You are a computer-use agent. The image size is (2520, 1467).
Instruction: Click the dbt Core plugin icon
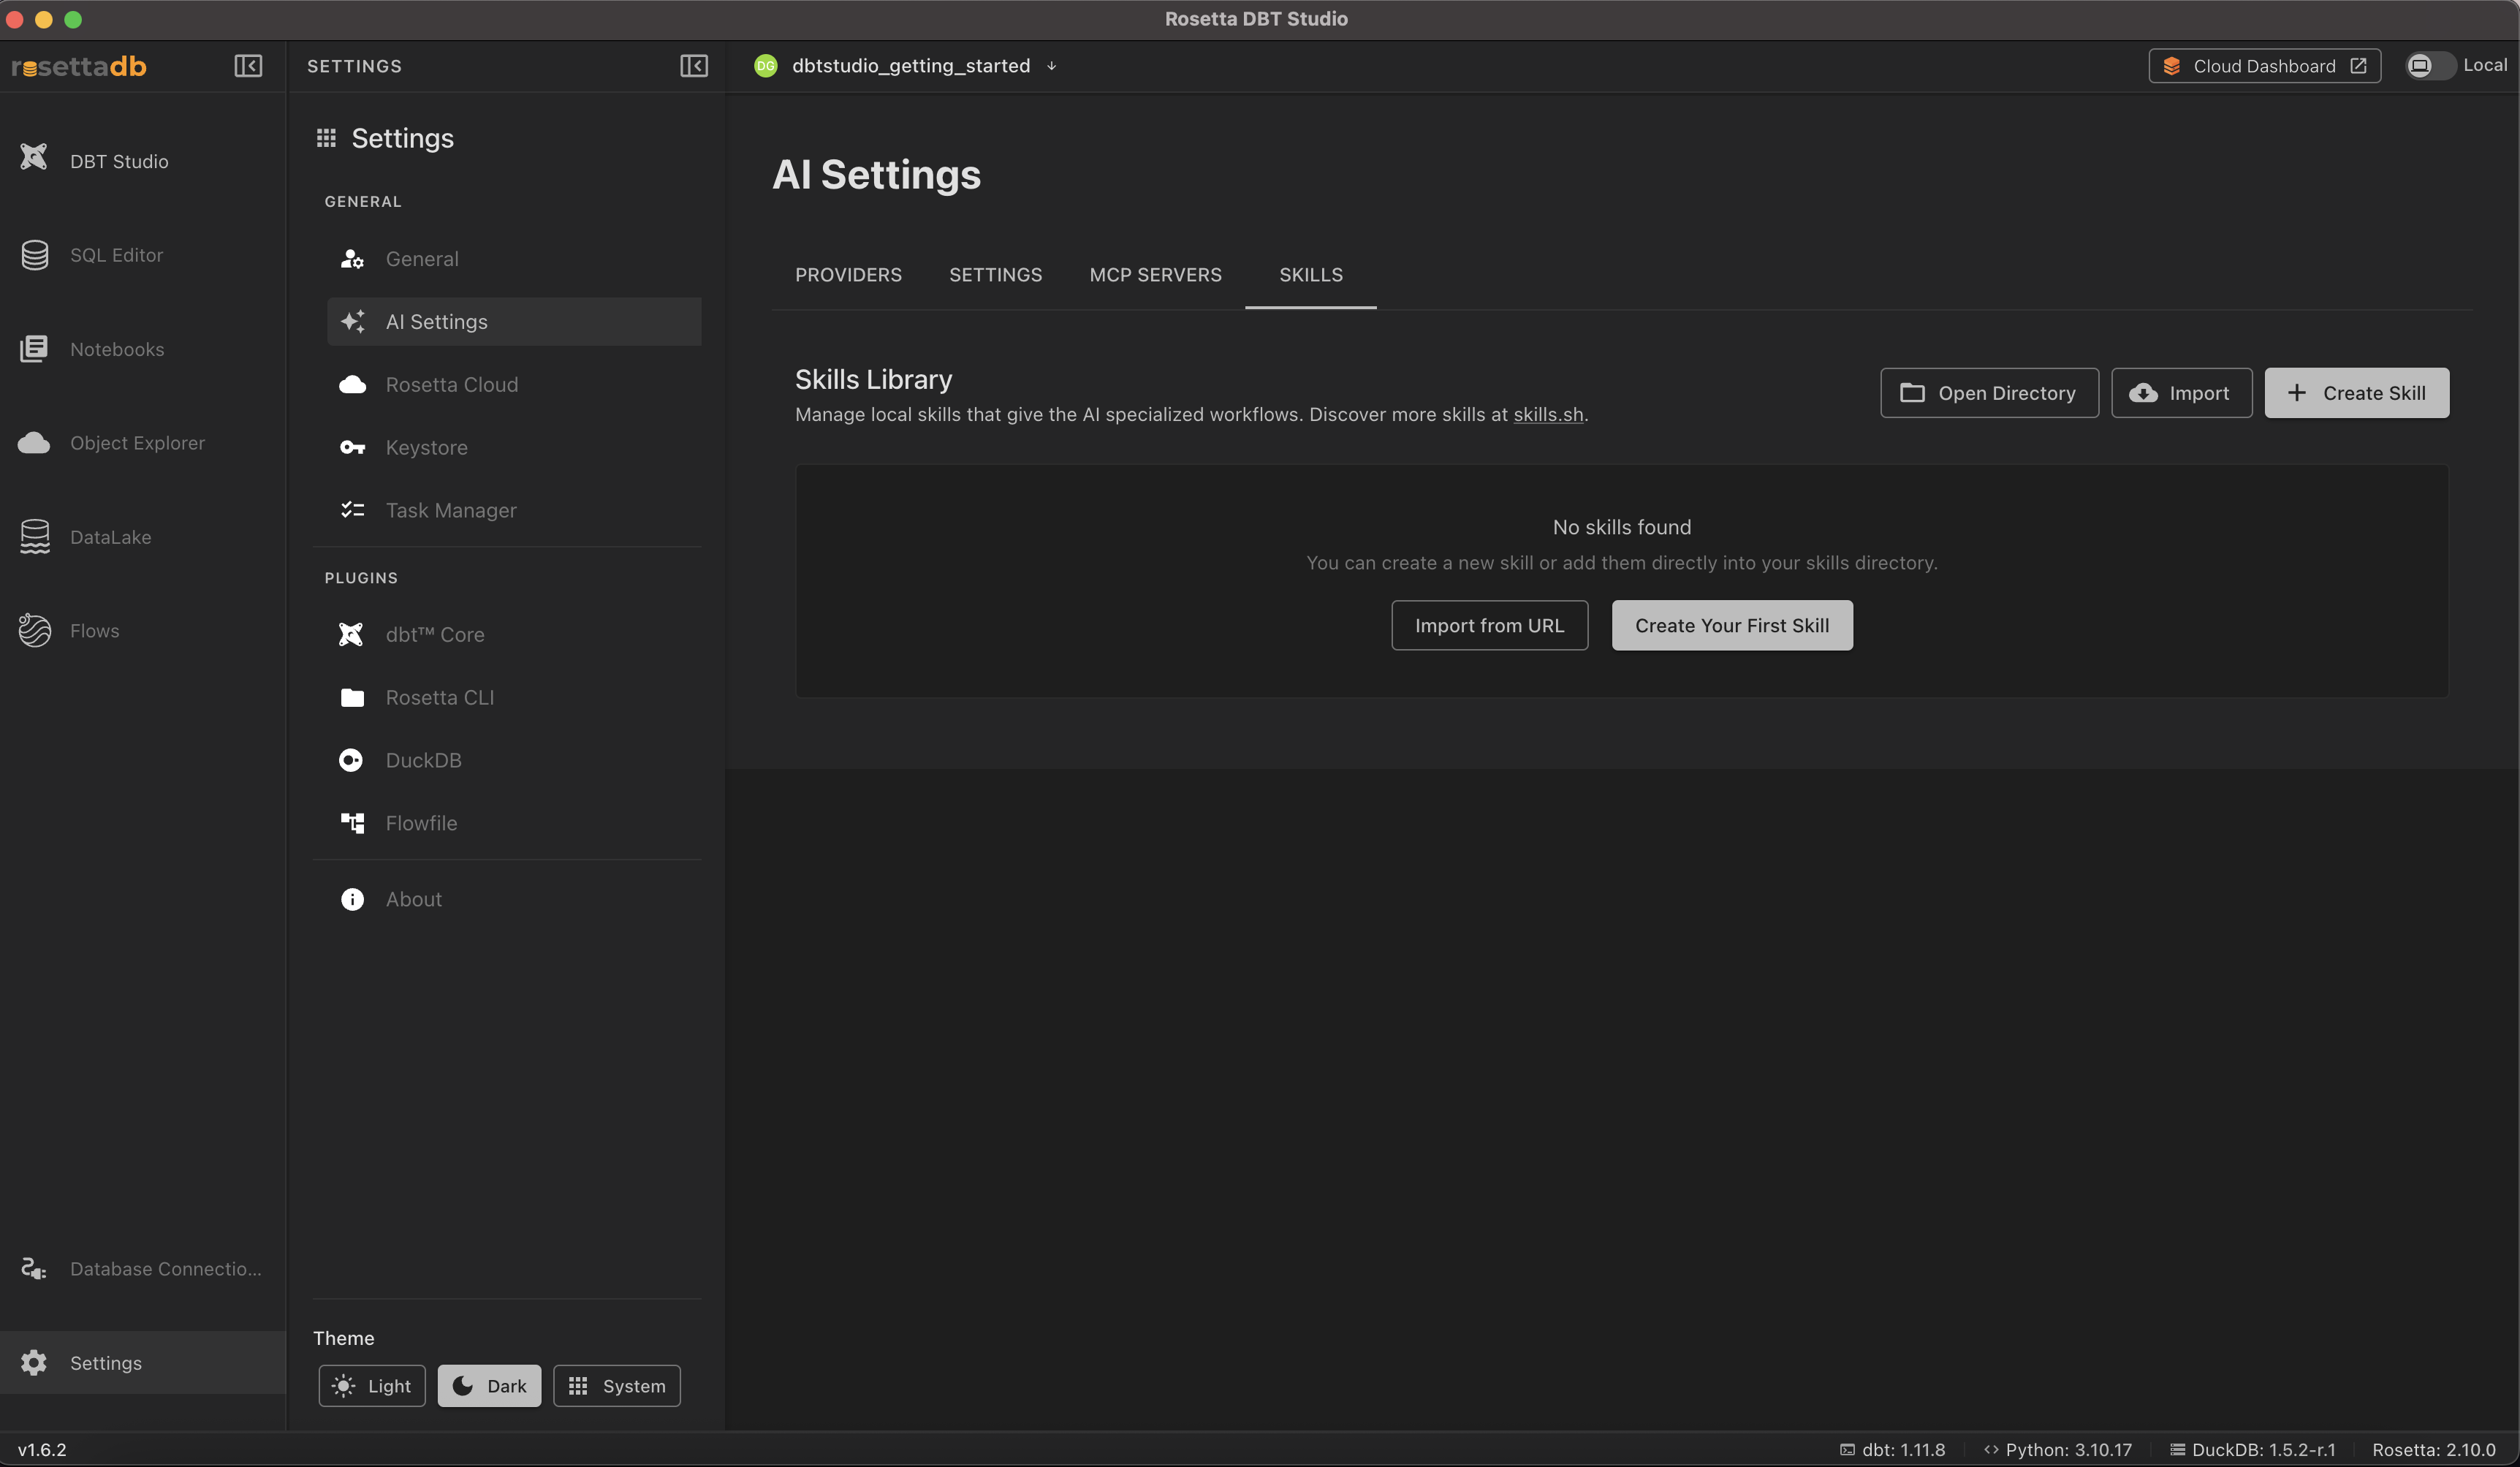(351, 635)
